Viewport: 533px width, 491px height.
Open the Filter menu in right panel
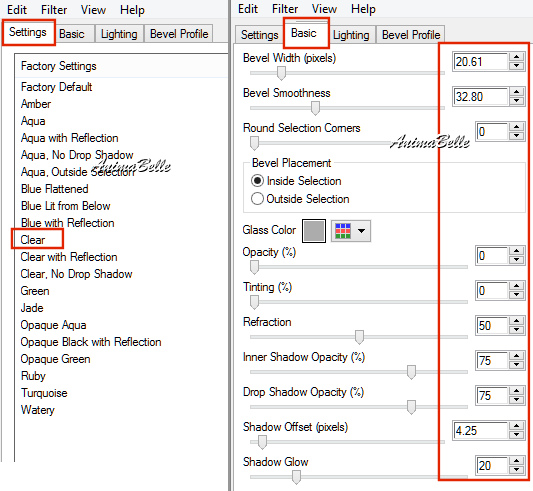tap(285, 9)
